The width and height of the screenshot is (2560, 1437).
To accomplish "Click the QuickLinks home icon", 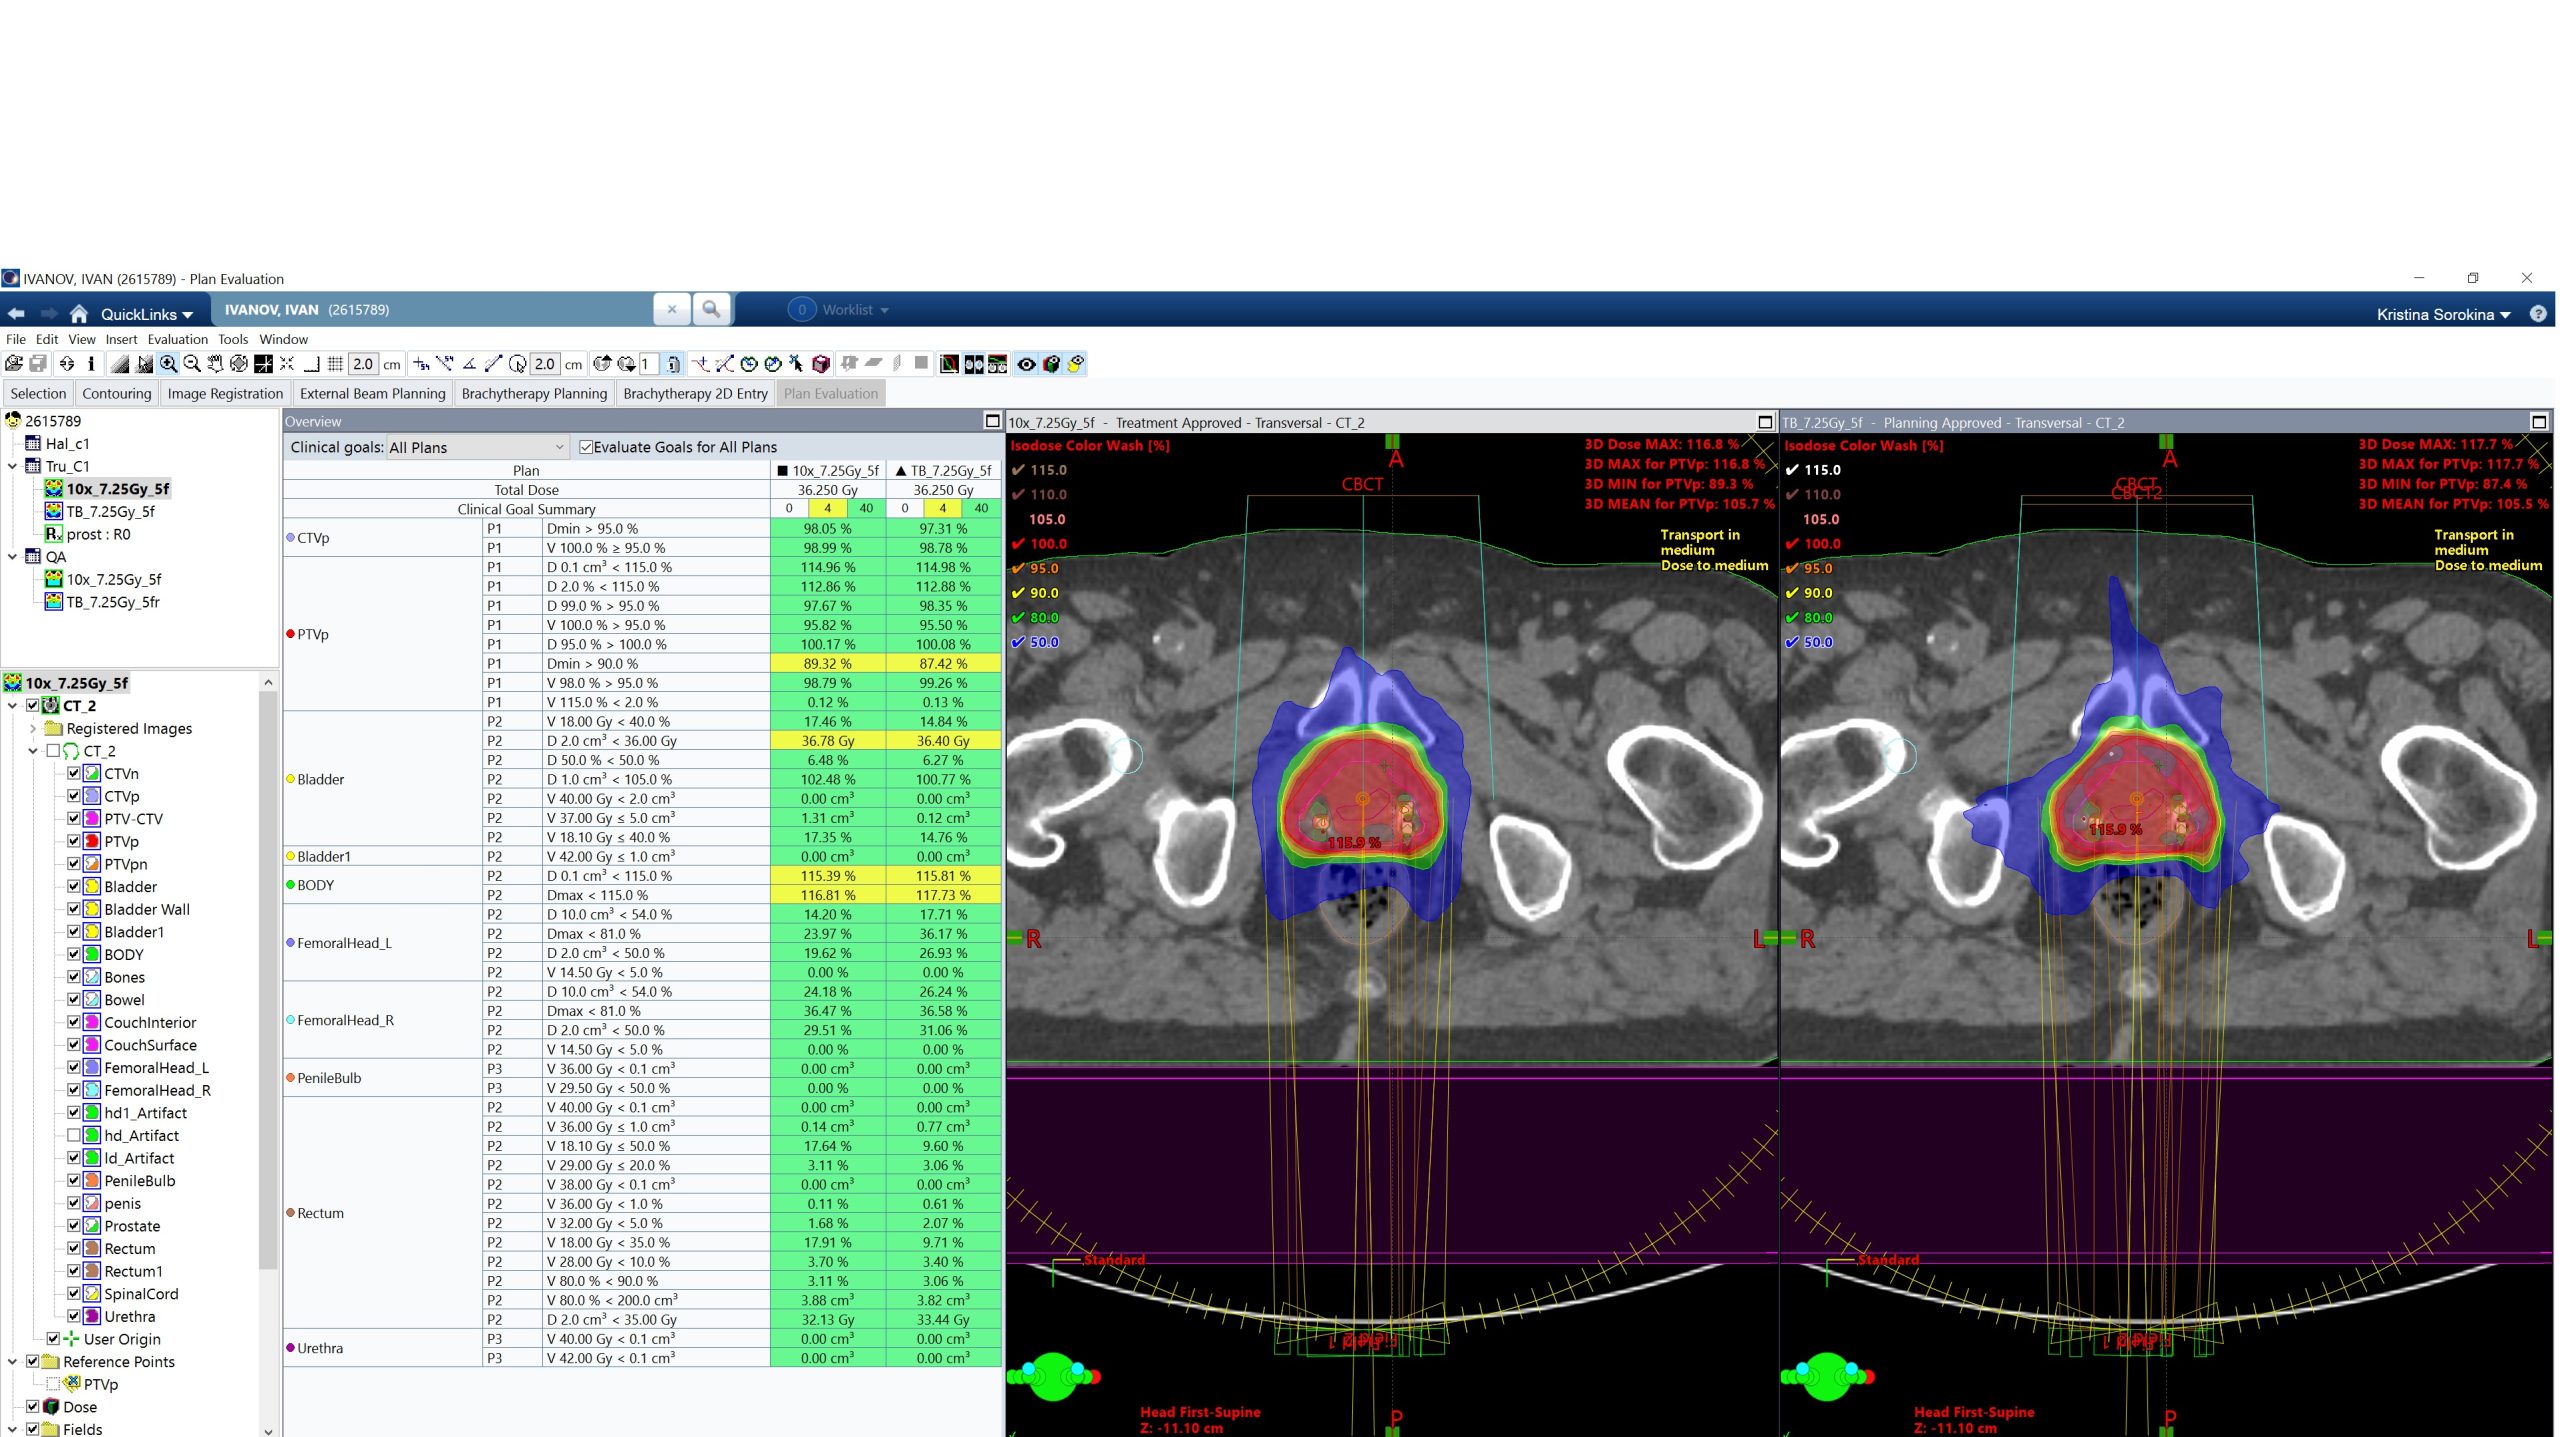I will (79, 314).
